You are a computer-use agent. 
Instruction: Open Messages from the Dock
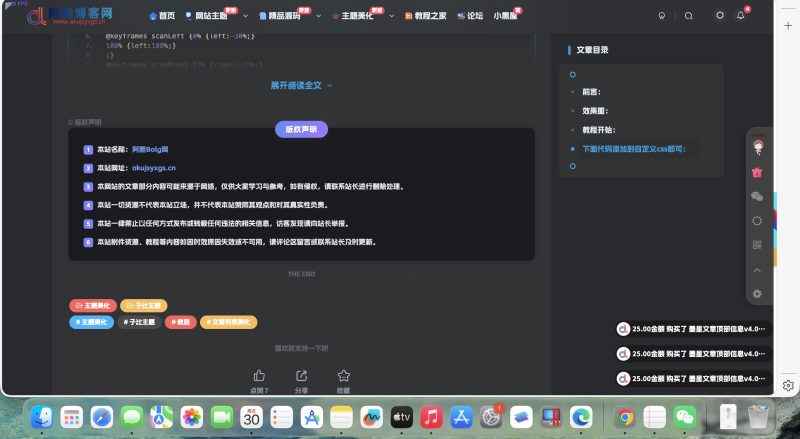click(132, 417)
